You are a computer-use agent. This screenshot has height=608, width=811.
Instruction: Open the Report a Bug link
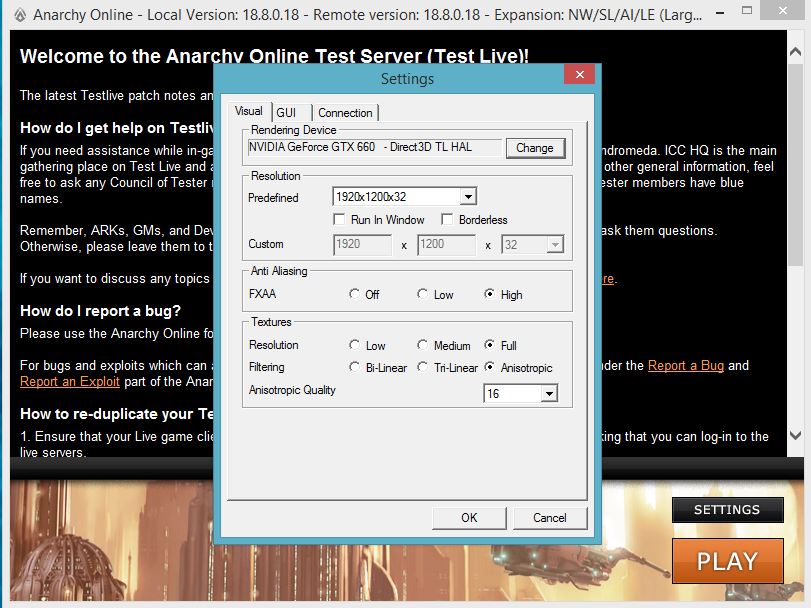point(685,366)
